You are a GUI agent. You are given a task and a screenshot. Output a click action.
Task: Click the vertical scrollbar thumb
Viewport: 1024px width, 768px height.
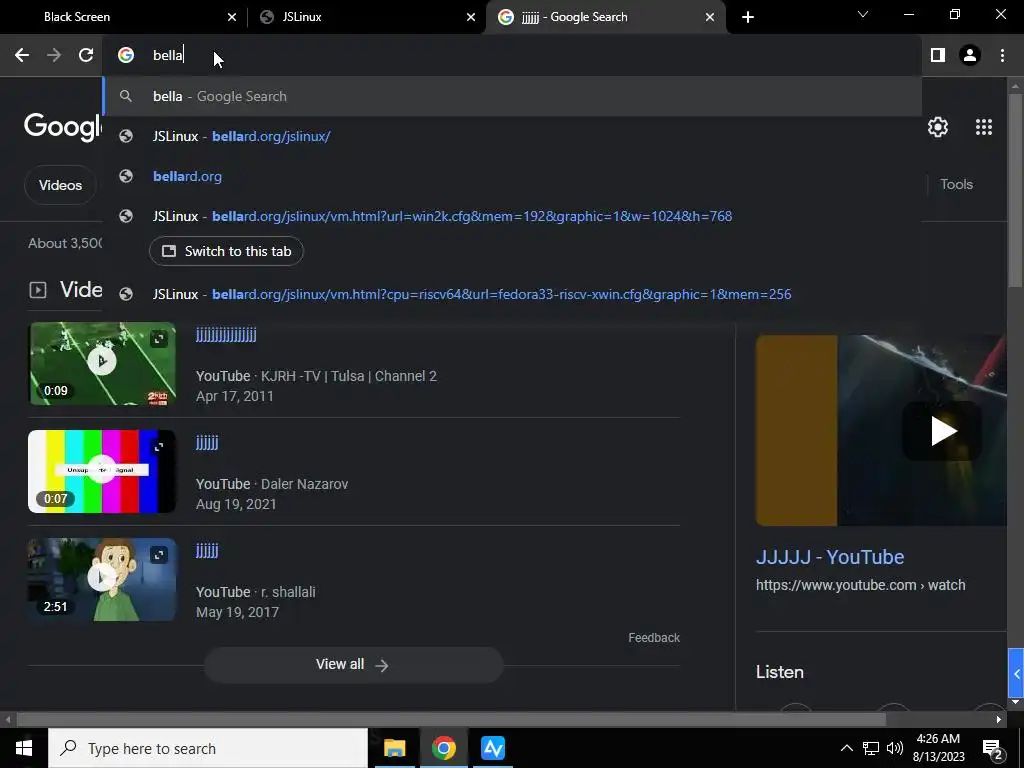pos(1015,189)
